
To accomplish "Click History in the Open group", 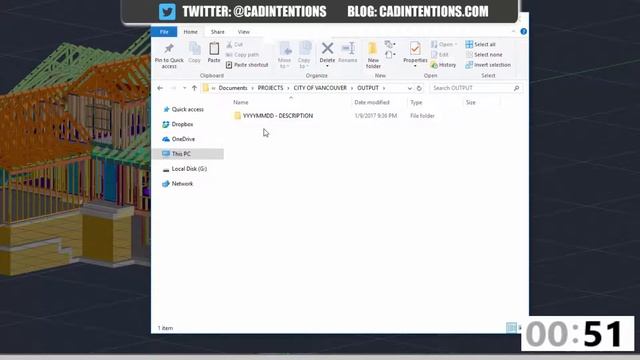I will (444, 65).
